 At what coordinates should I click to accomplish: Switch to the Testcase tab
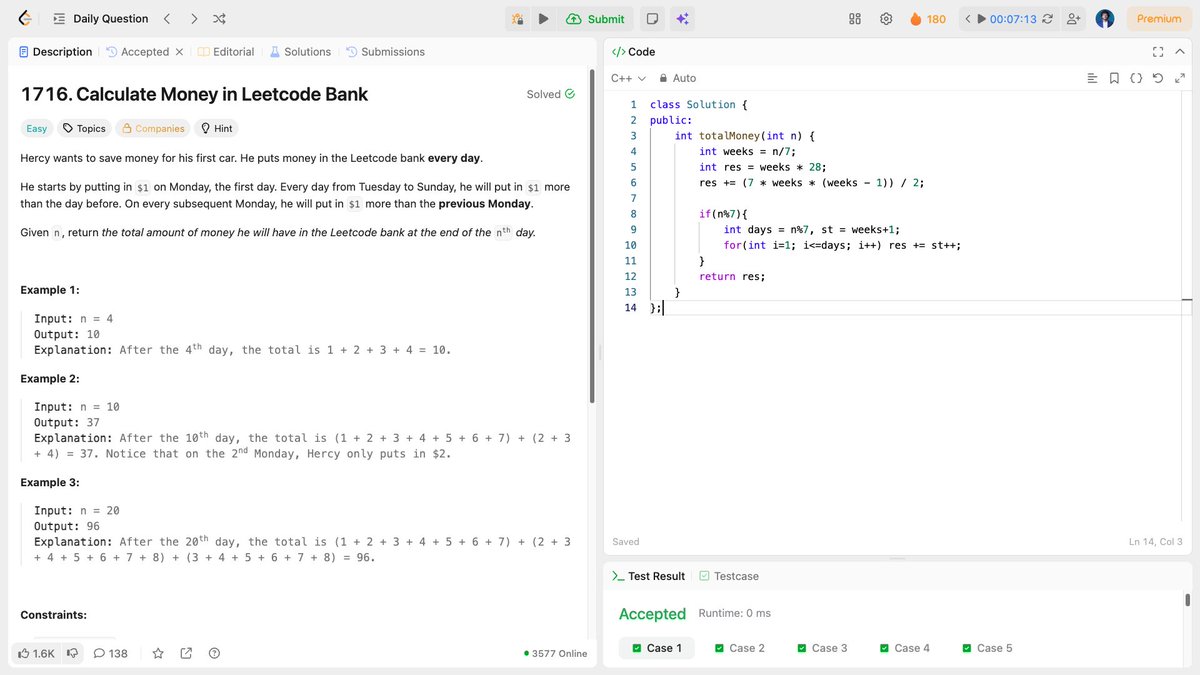coord(729,576)
